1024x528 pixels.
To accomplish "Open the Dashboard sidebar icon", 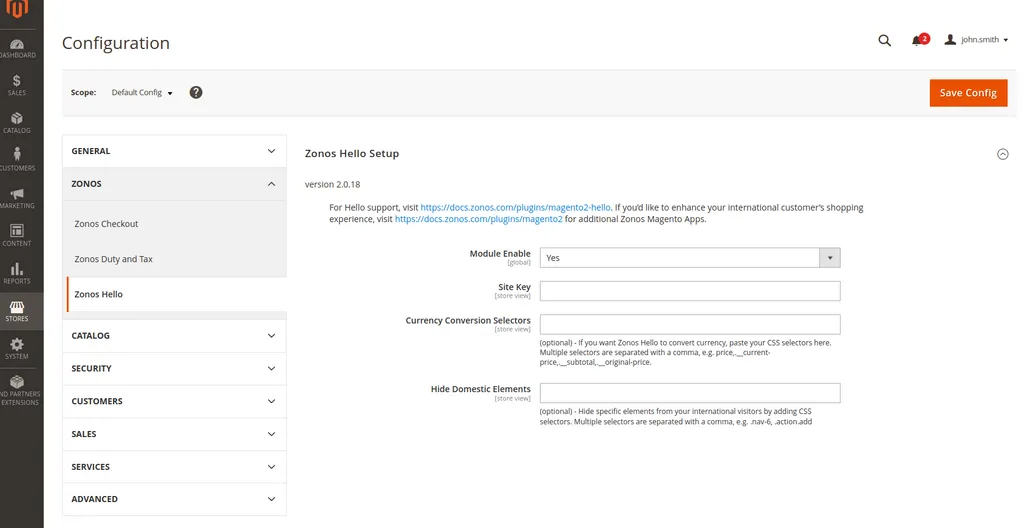I will 17,48.
